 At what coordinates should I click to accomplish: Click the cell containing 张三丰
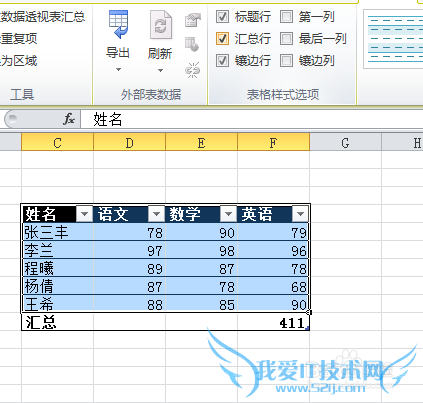58,232
